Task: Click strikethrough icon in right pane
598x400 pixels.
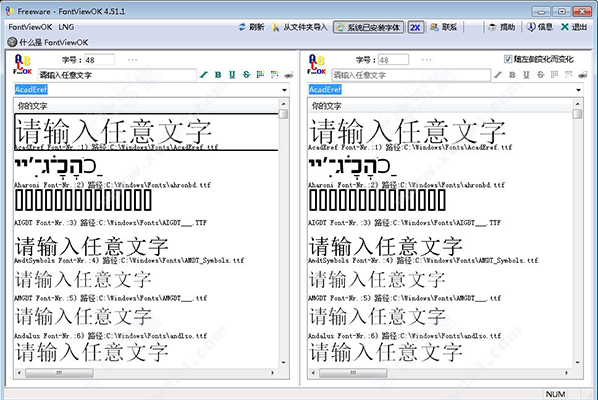Action: (540, 75)
